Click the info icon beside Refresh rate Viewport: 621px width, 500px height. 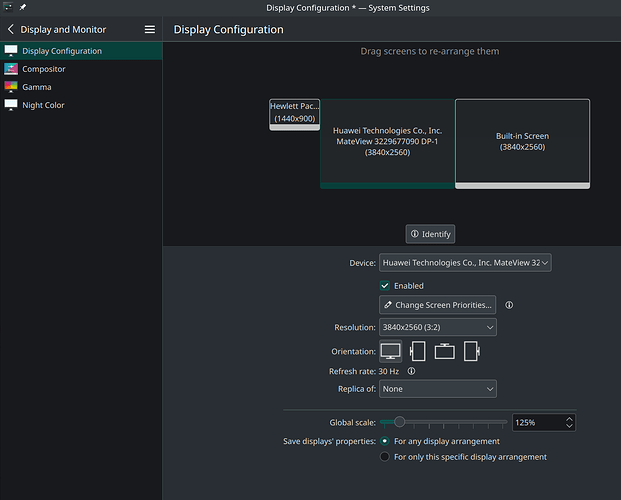411,371
